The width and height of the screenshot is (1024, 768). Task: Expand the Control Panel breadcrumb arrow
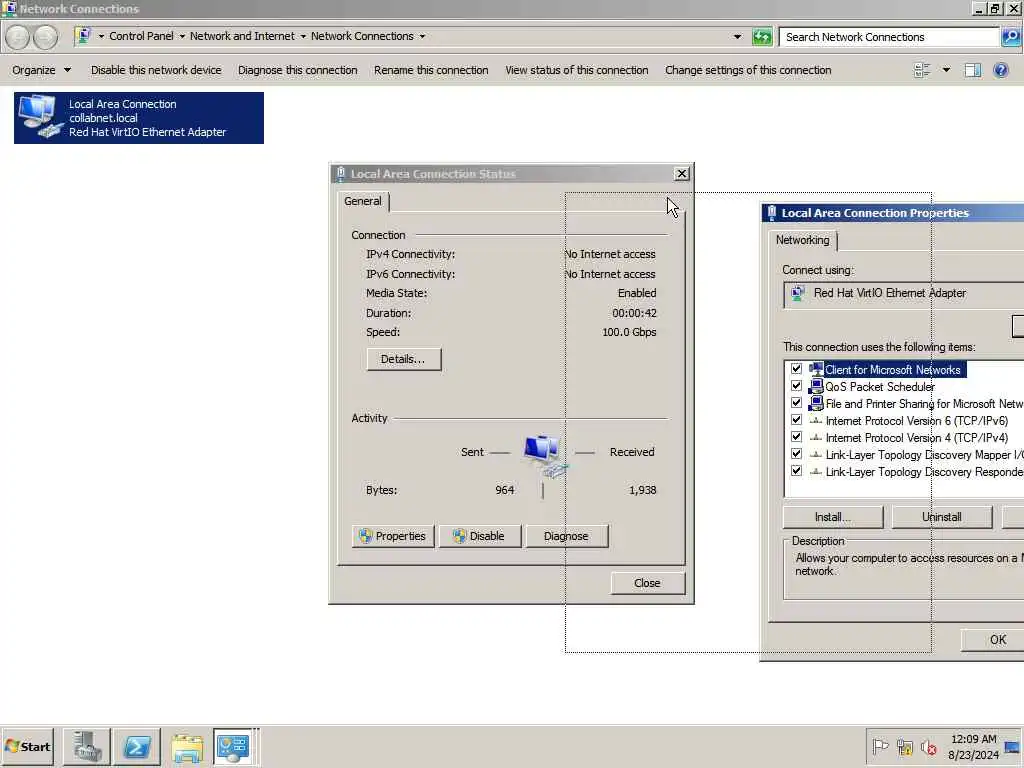tap(182, 37)
